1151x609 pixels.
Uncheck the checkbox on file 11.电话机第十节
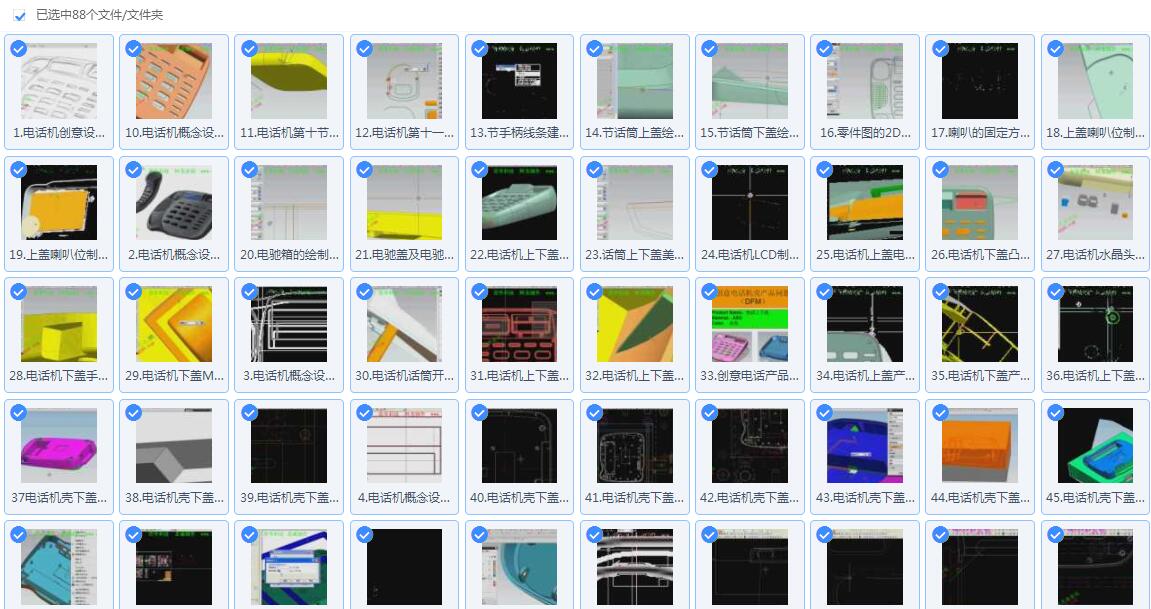click(250, 49)
